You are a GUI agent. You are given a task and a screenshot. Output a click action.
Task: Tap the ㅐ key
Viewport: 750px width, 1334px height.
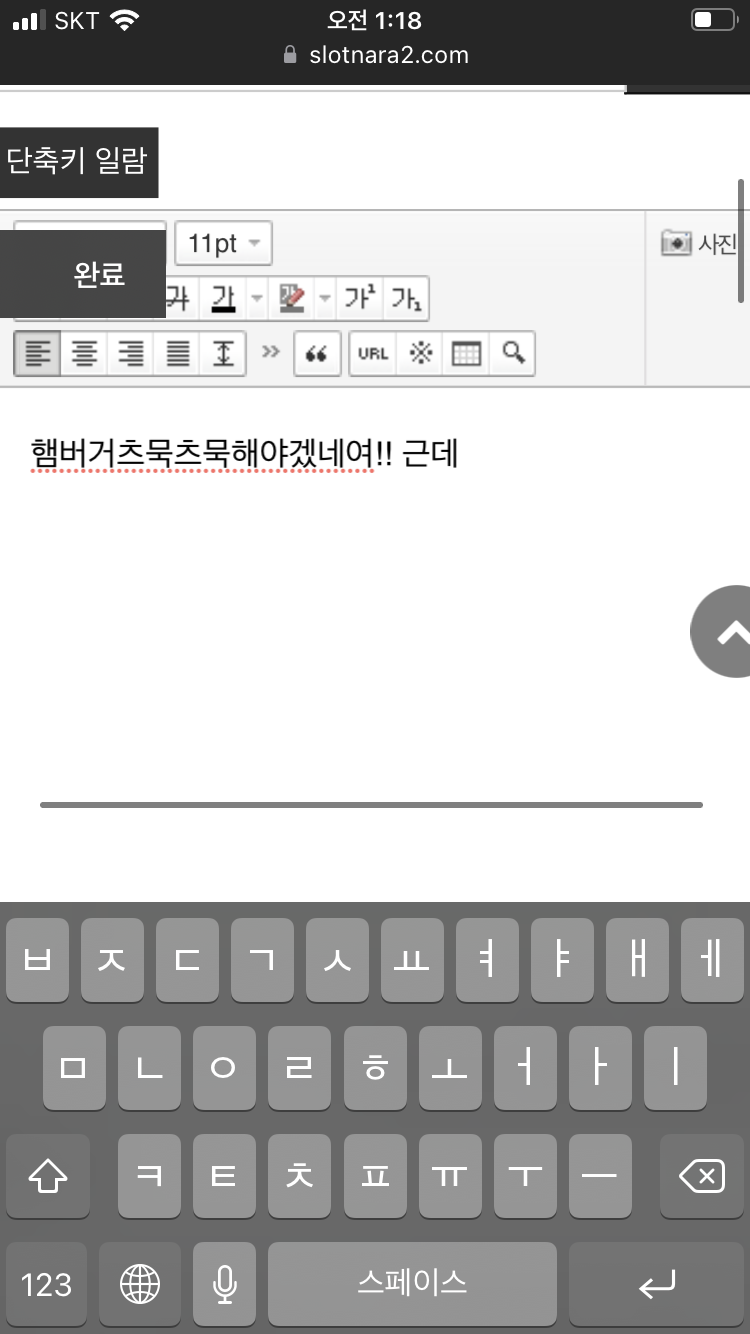pyautogui.click(x=637, y=960)
